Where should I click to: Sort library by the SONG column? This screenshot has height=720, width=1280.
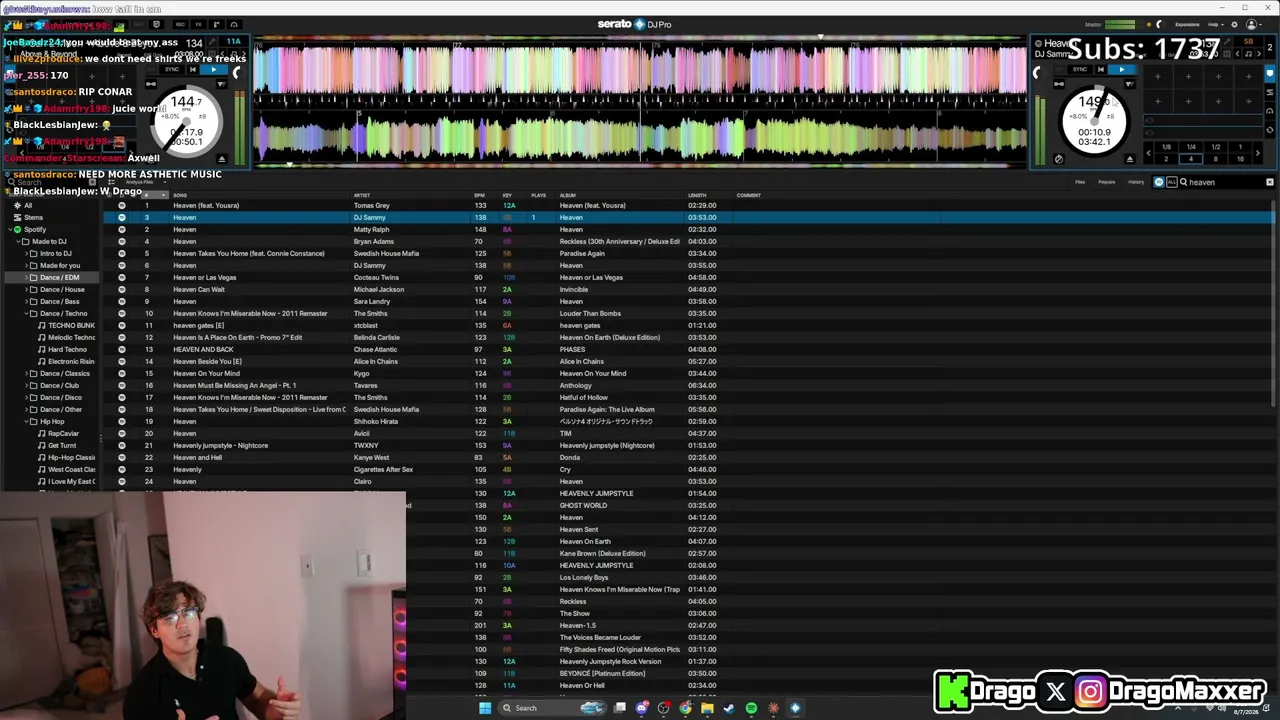[180, 195]
